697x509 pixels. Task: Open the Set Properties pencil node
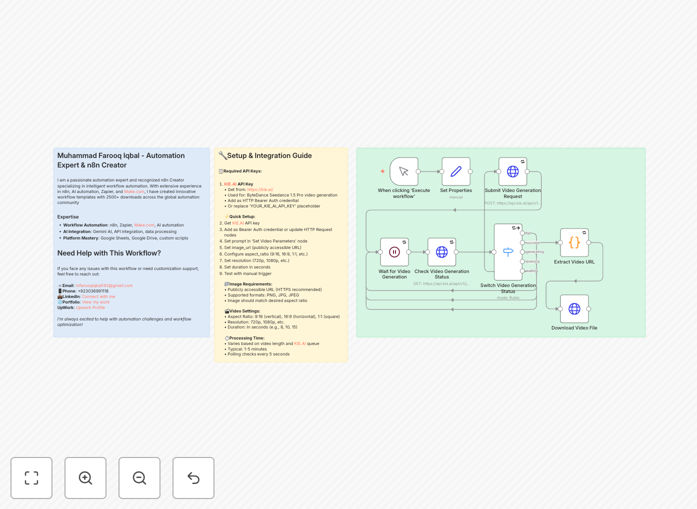(x=456, y=171)
